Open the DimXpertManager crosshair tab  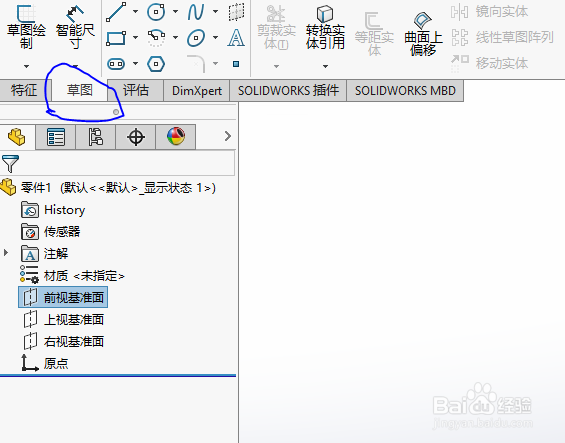pyautogui.click(x=136, y=137)
